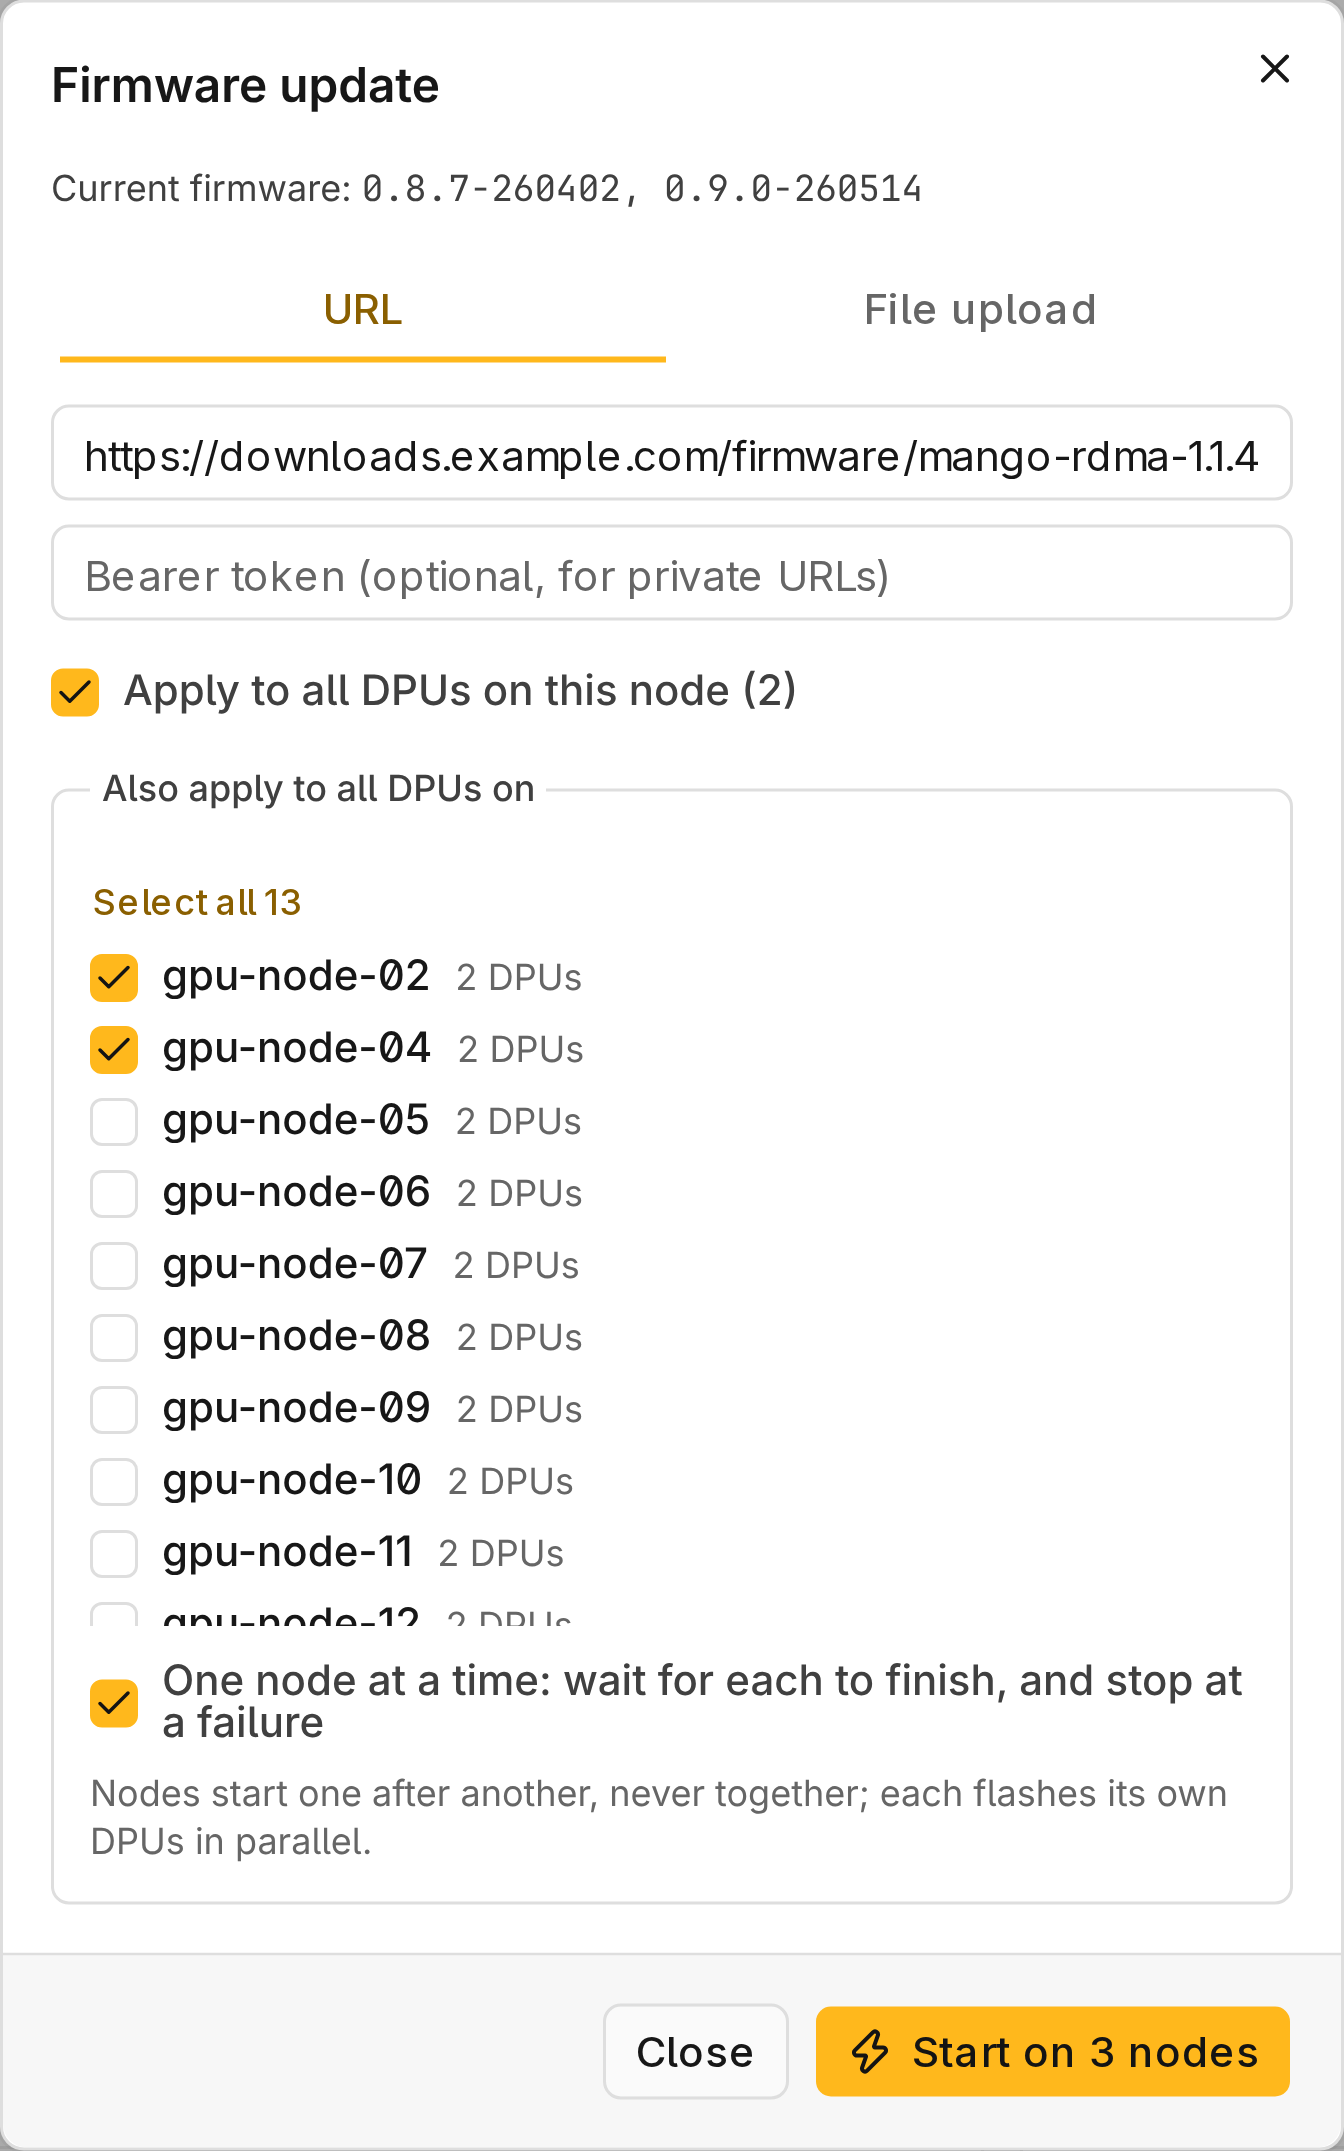Check the gpu-node-05 checkbox

(114, 1121)
